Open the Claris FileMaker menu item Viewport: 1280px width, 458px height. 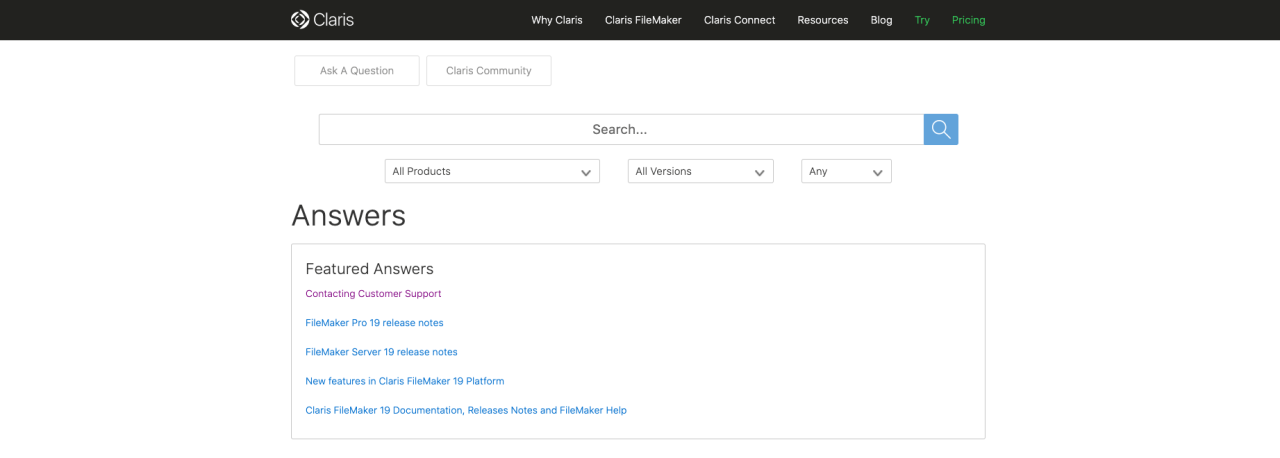tap(643, 20)
